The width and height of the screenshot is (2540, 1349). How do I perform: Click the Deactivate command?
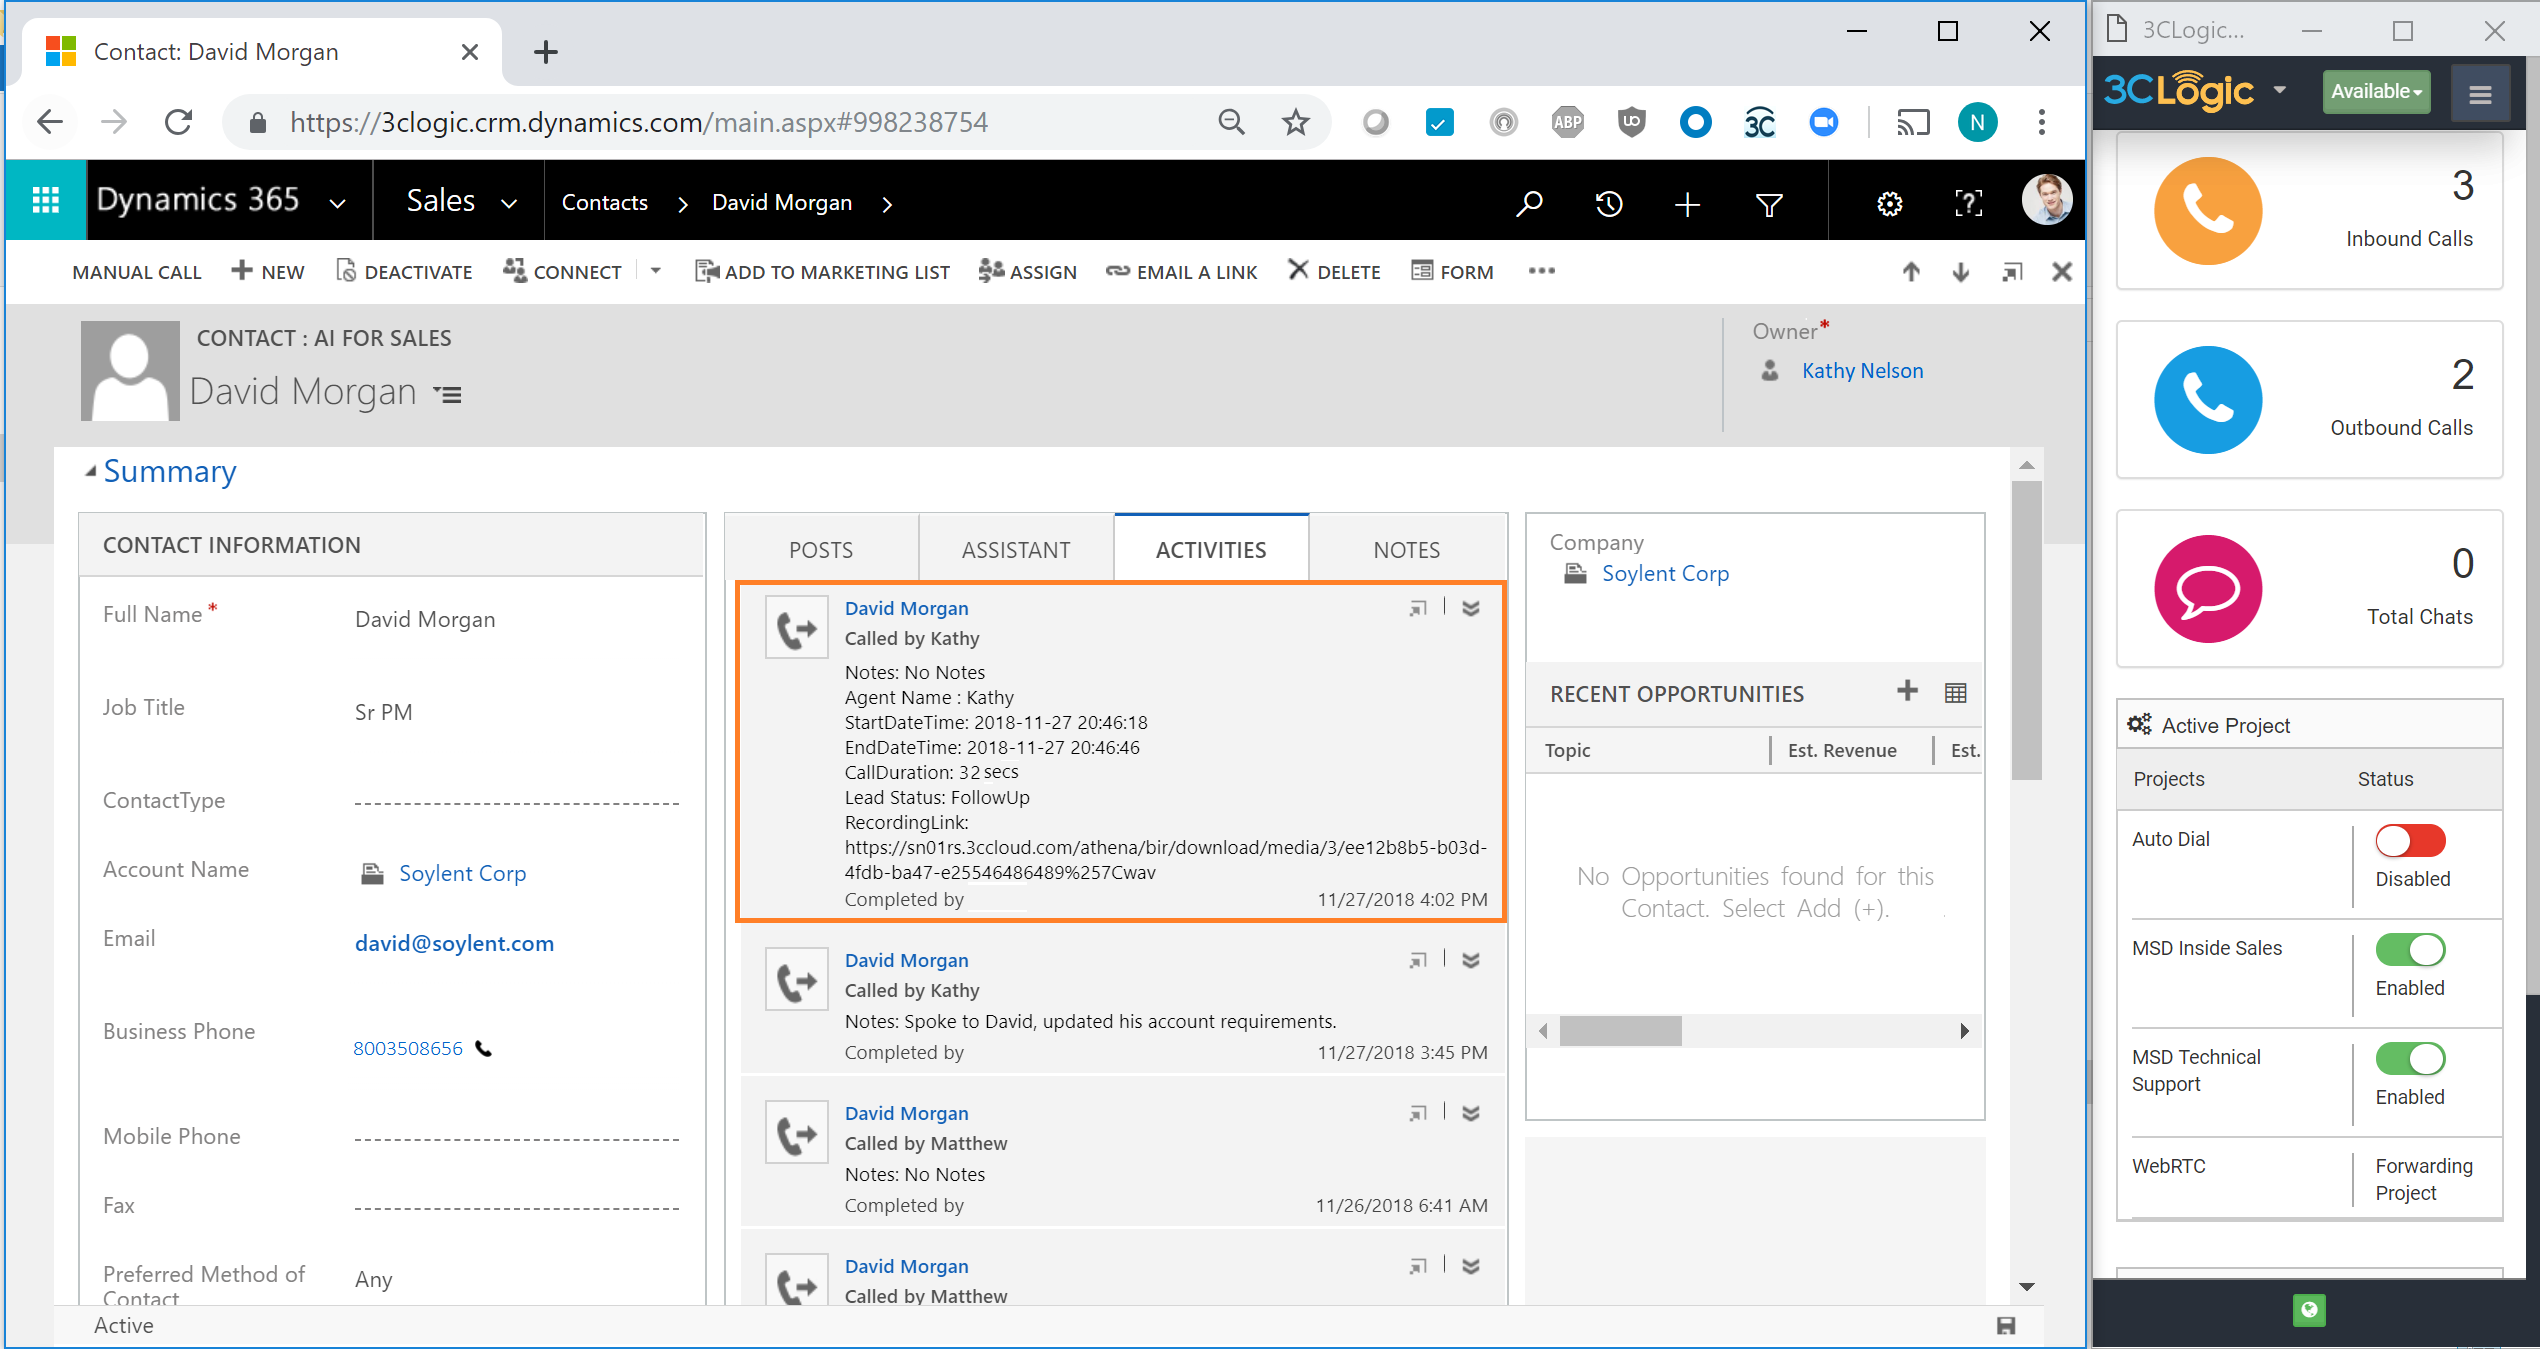pos(404,272)
